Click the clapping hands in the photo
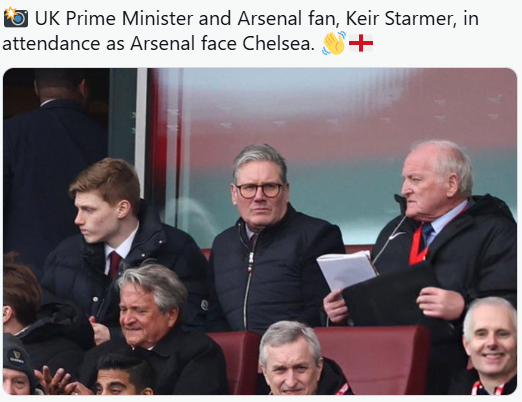The height and width of the screenshot is (402, 522). pyautogui.click(x=56, y=381)
